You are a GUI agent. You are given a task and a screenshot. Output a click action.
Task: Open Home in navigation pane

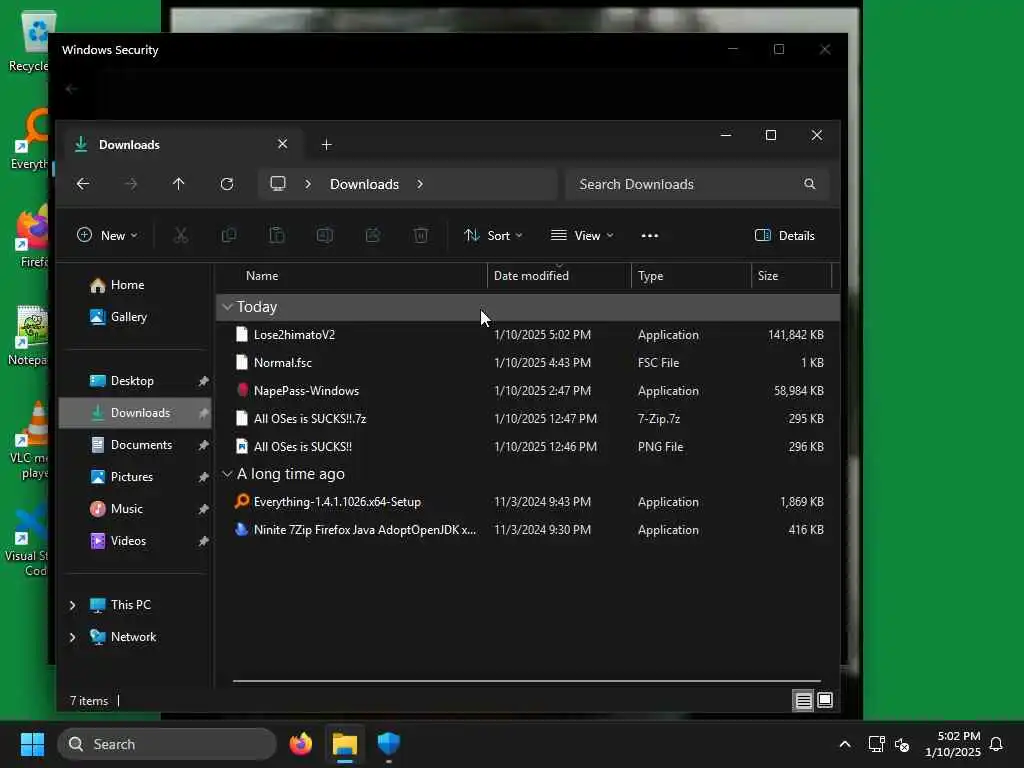[x=134, y=285]
